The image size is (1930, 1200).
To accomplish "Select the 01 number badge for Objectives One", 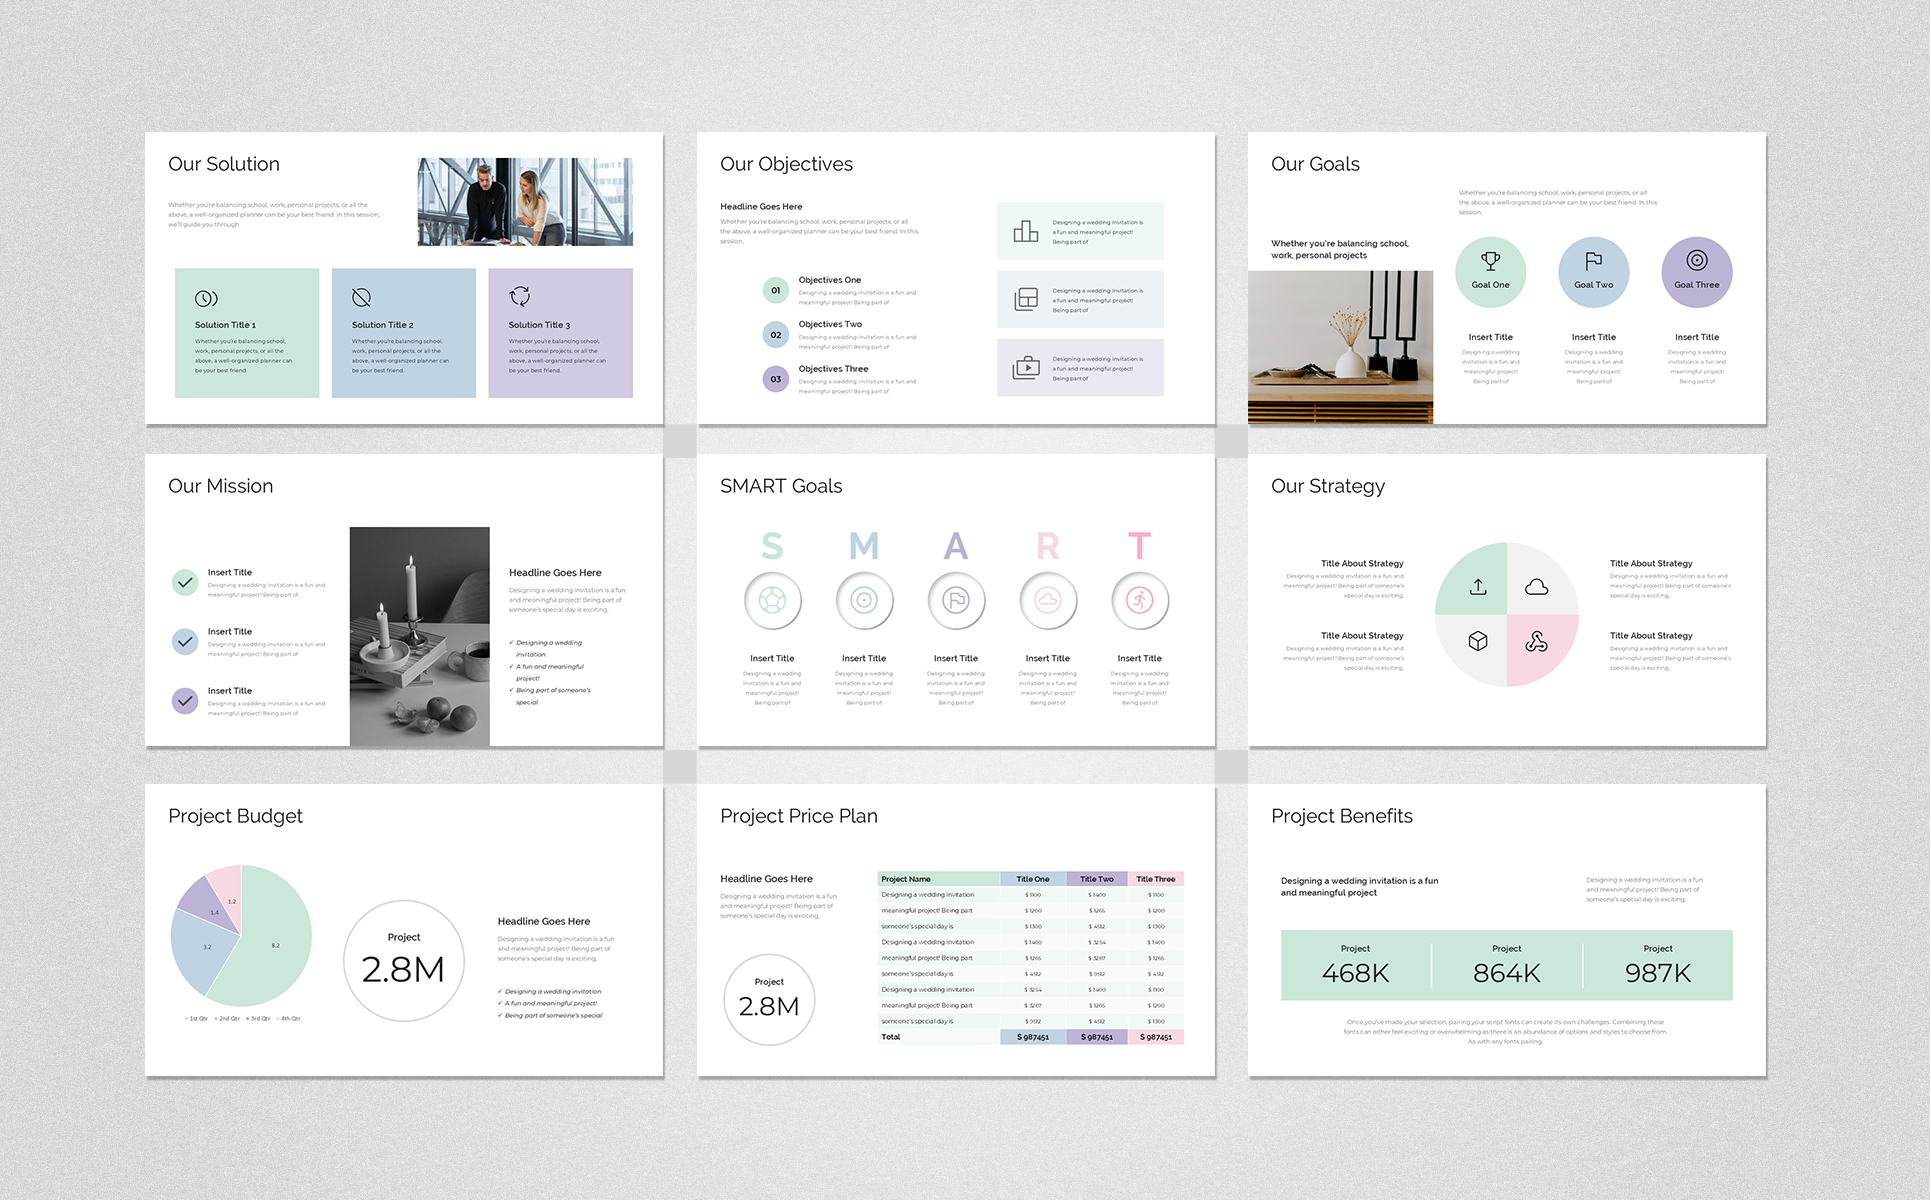I will (x=776, y=291).
